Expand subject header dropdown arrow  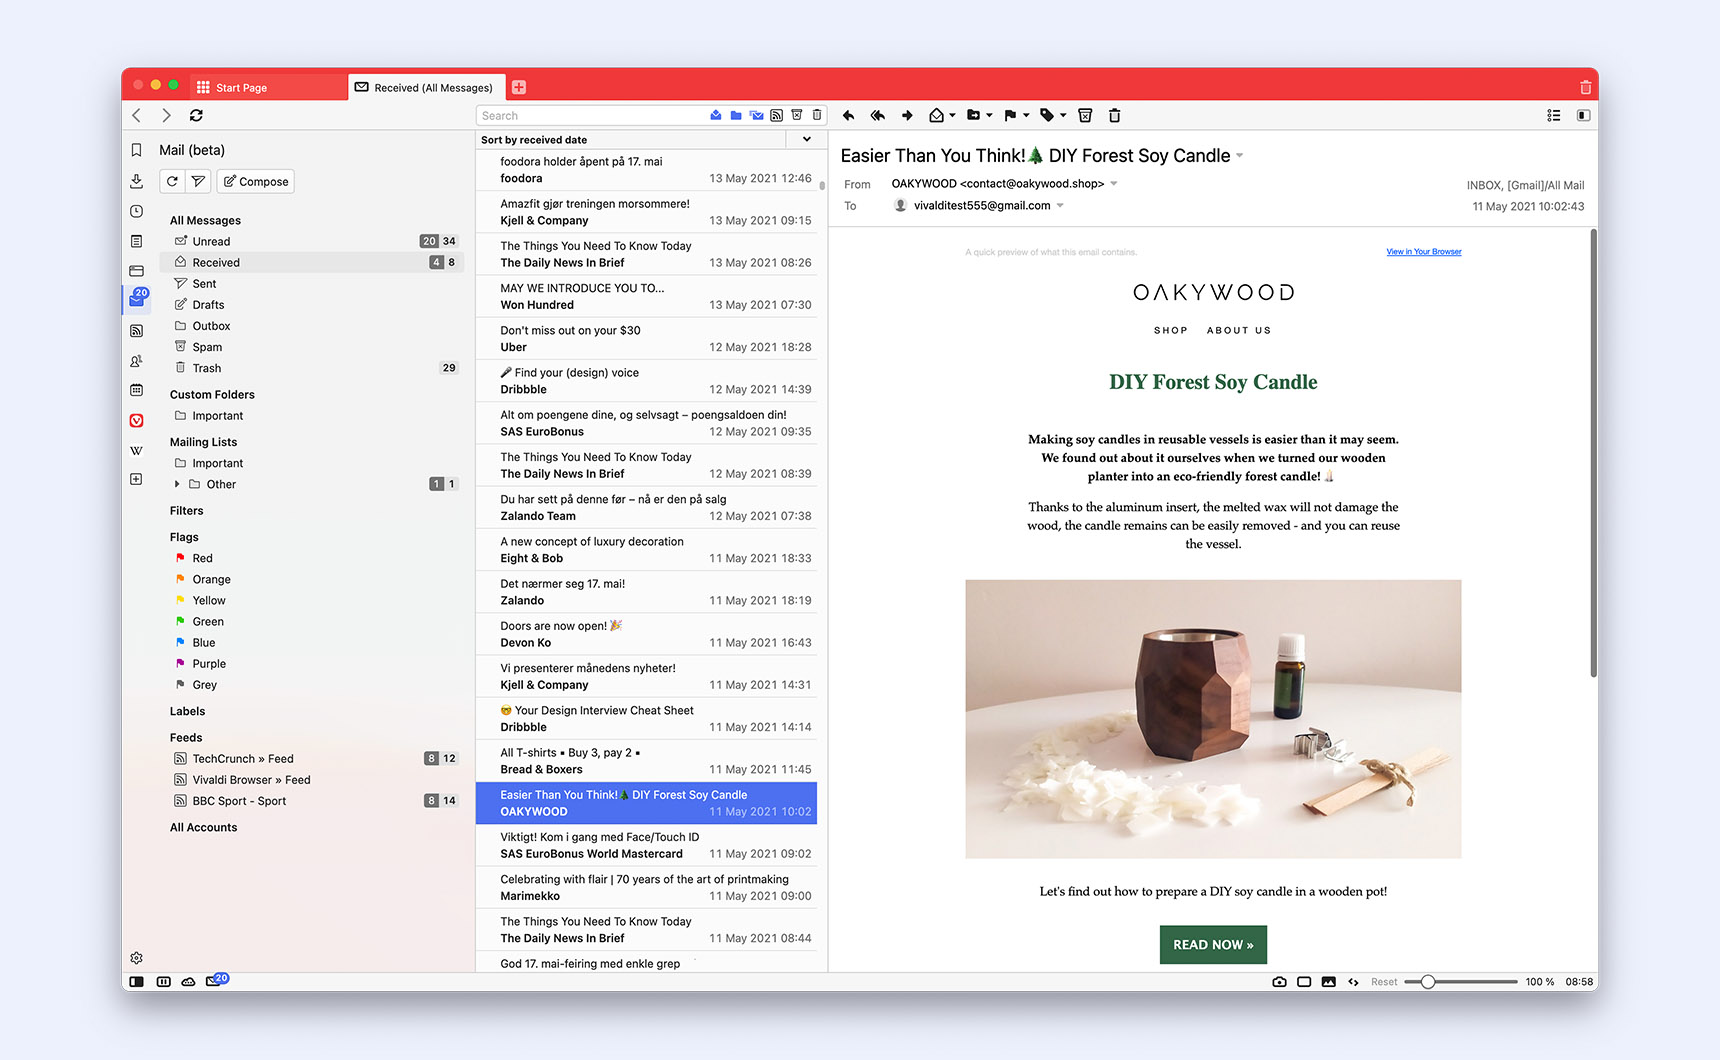point(1240,155)
